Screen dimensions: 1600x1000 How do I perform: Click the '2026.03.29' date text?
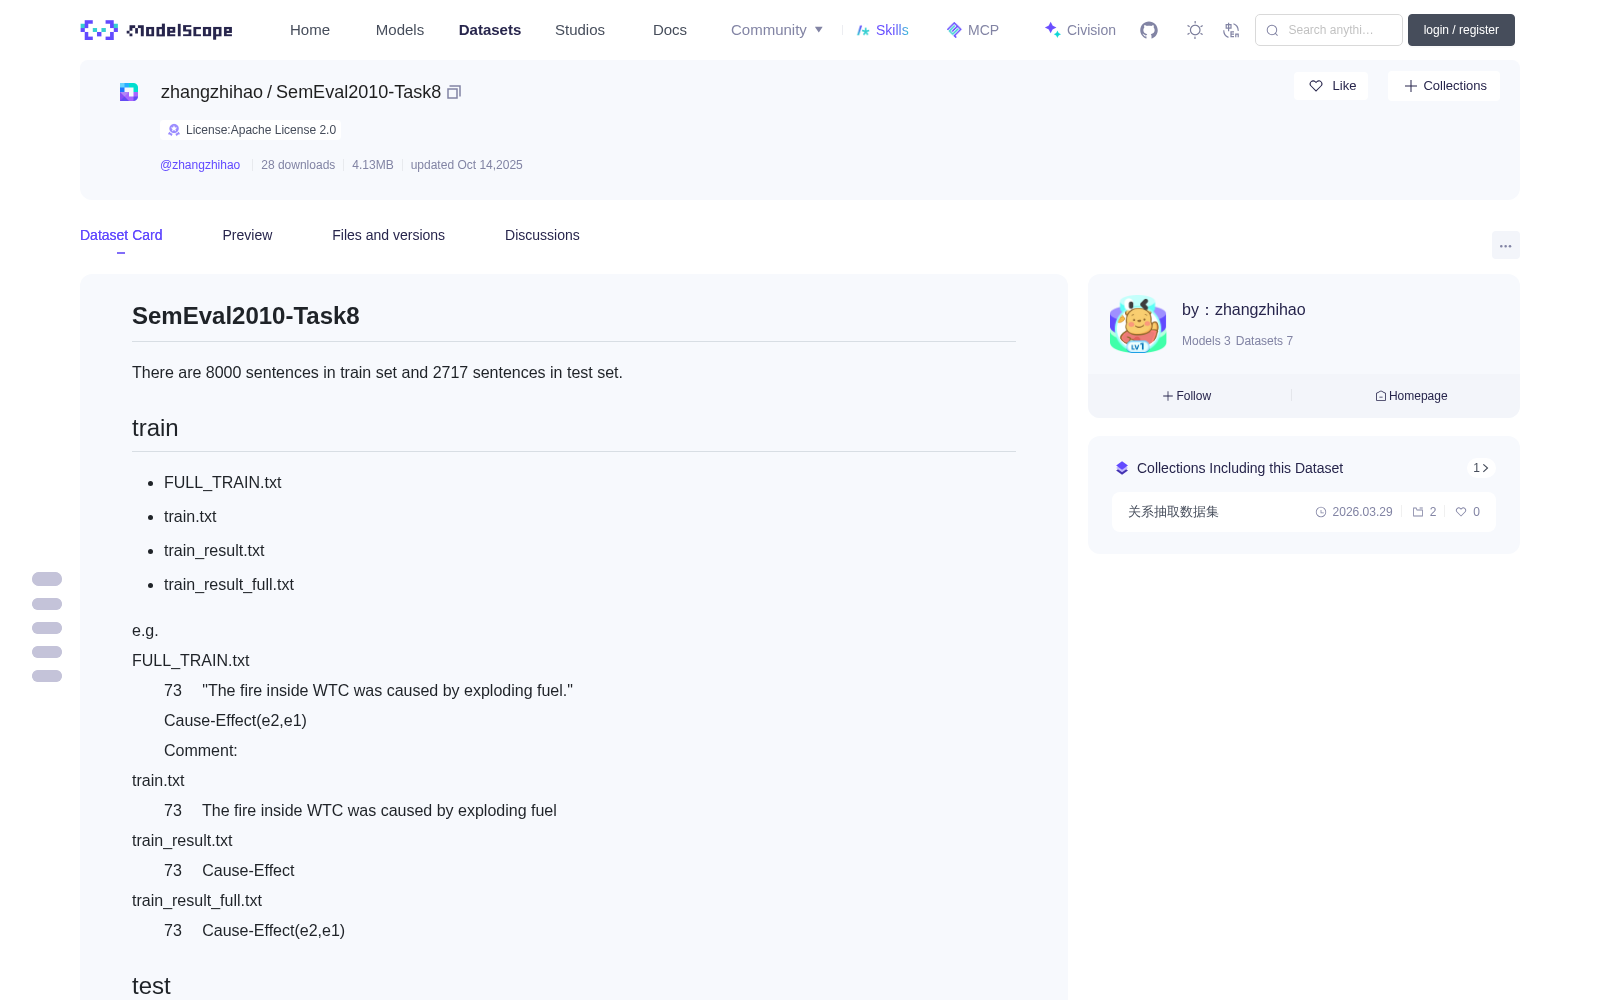coord(1362,512)
